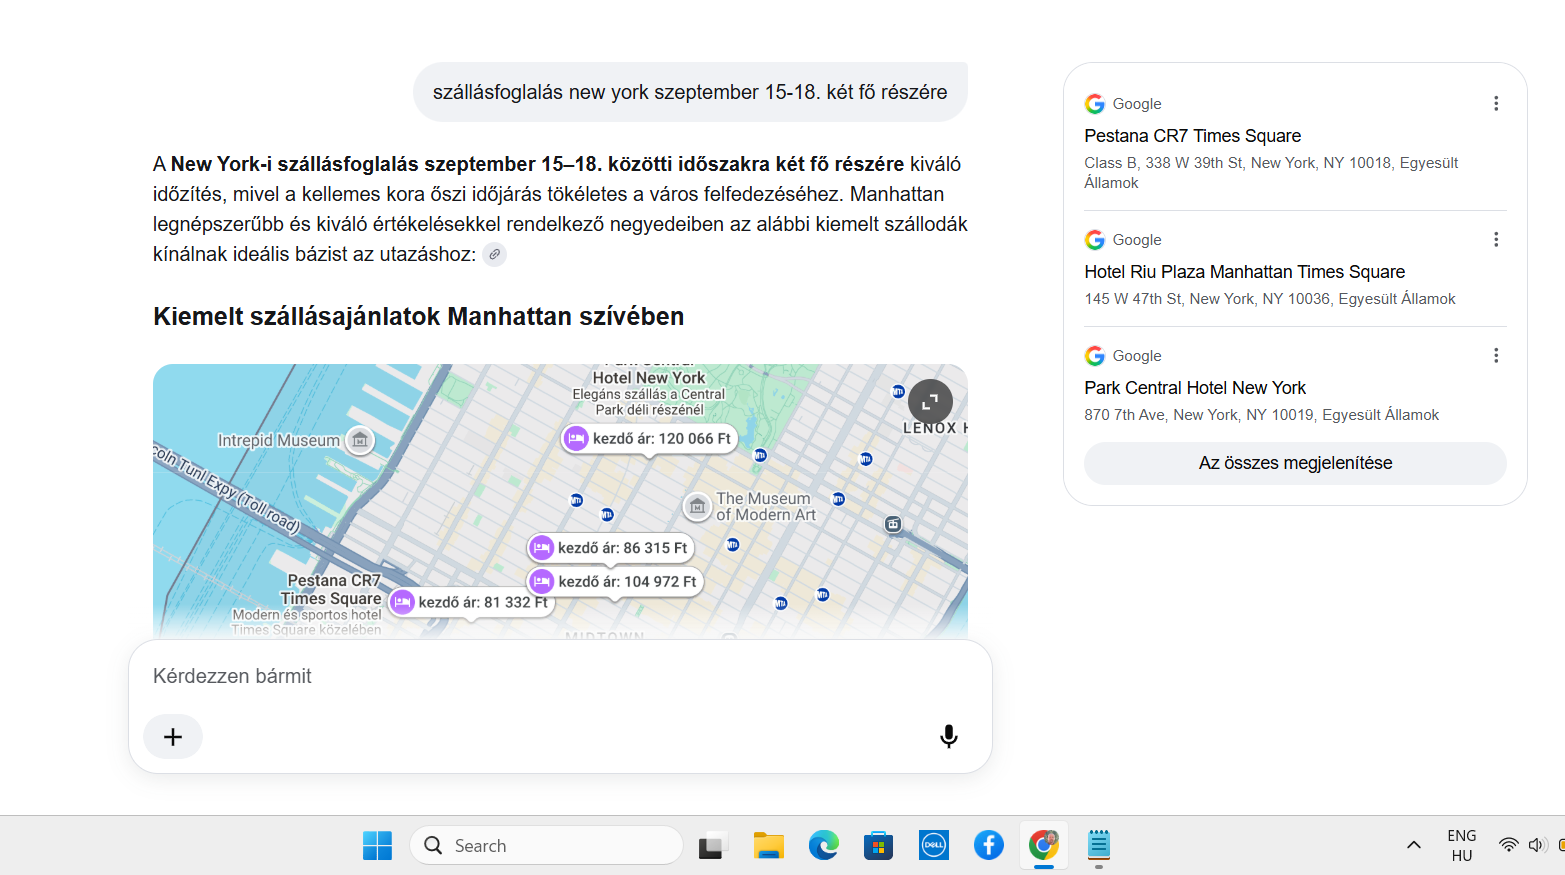1565x875 pixels.
Task: Open Task View from the taskbar
Action: [x=712, y=846]
